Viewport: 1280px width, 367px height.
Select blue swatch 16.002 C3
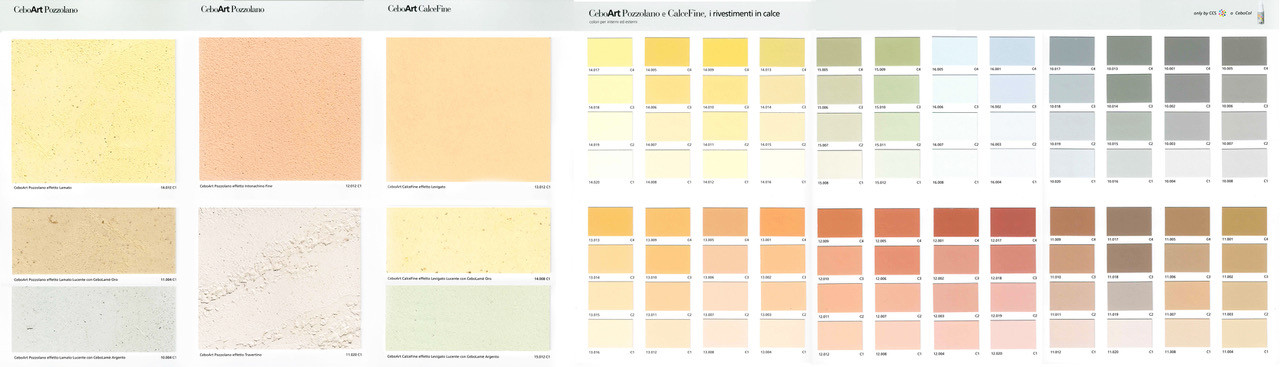pyautogui.click(x=1012, y=89)
